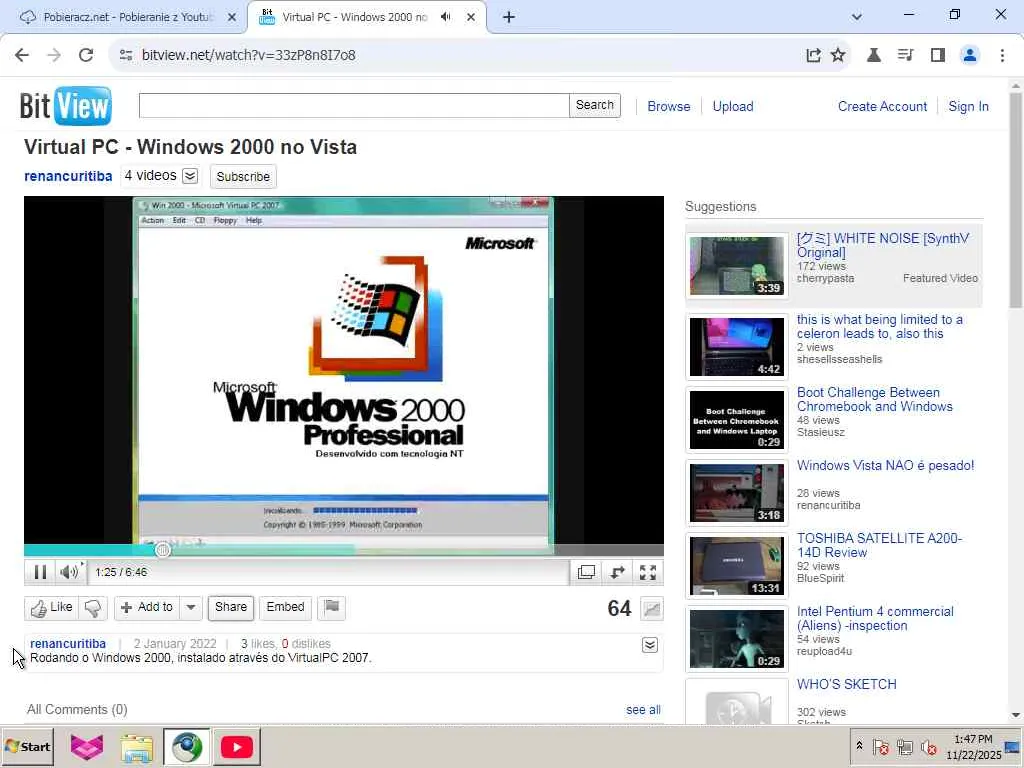Open WHO'S SKETCH video link
The height and width of the screenshot is (768, 1024).
click(x=846, y=684)
